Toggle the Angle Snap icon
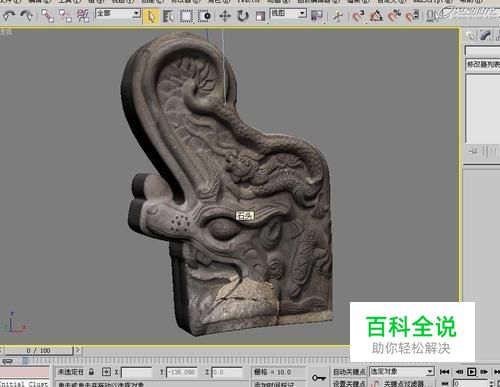 point(376,16)
